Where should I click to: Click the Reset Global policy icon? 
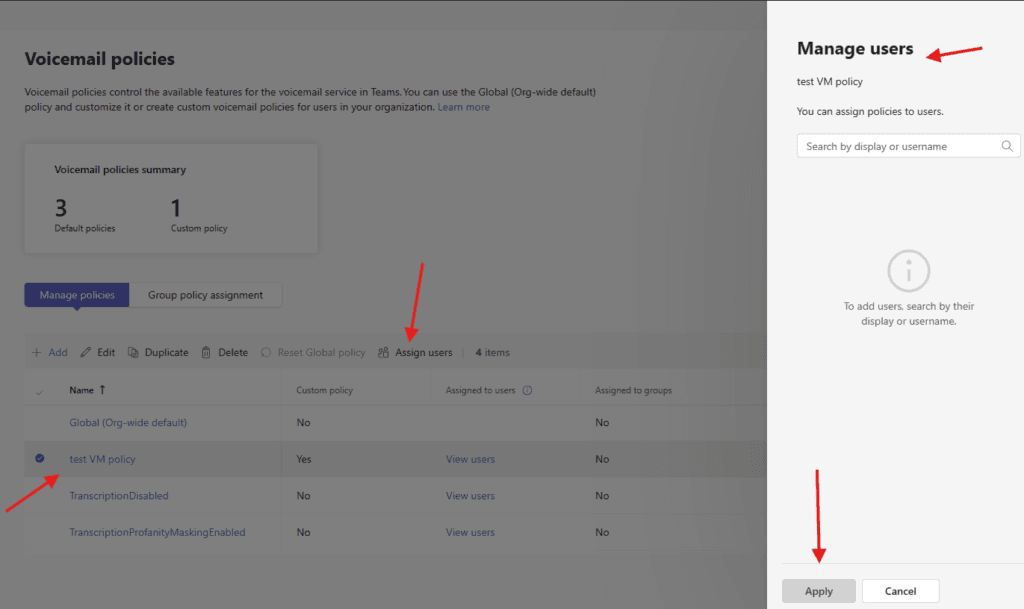click(x=266, y=353)
